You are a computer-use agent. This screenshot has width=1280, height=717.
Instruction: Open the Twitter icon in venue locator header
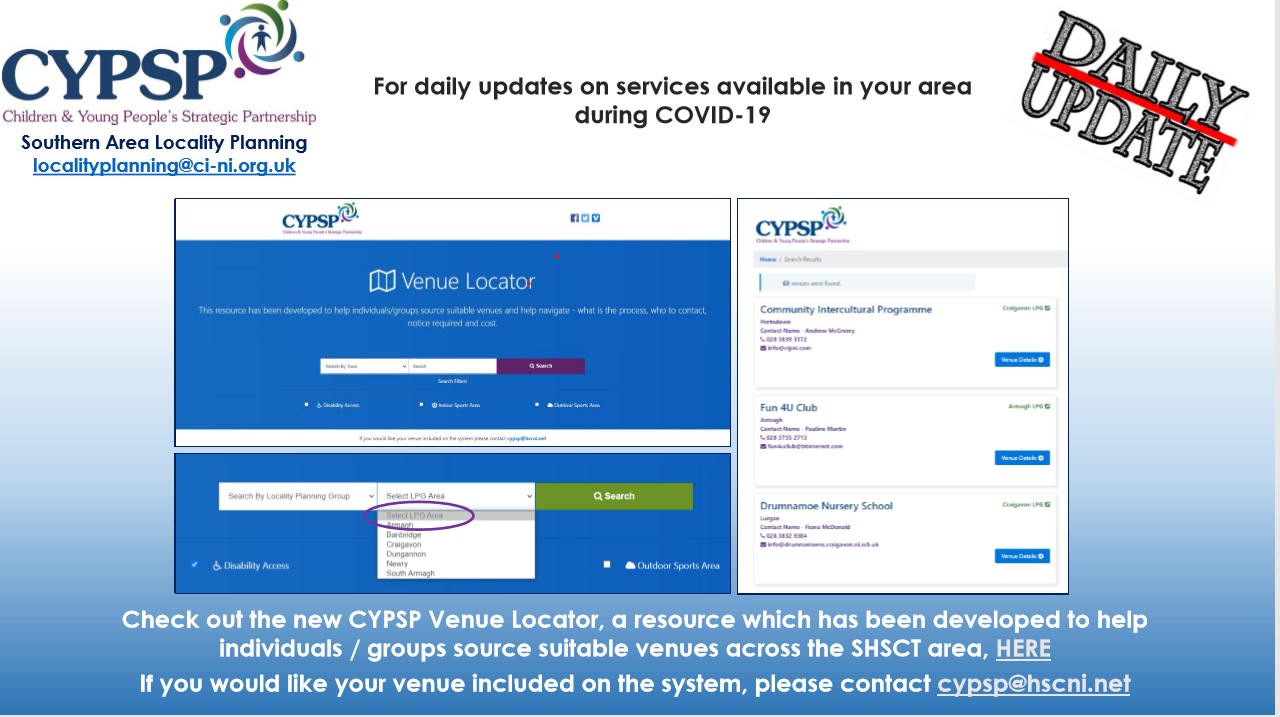click(585, 218)
